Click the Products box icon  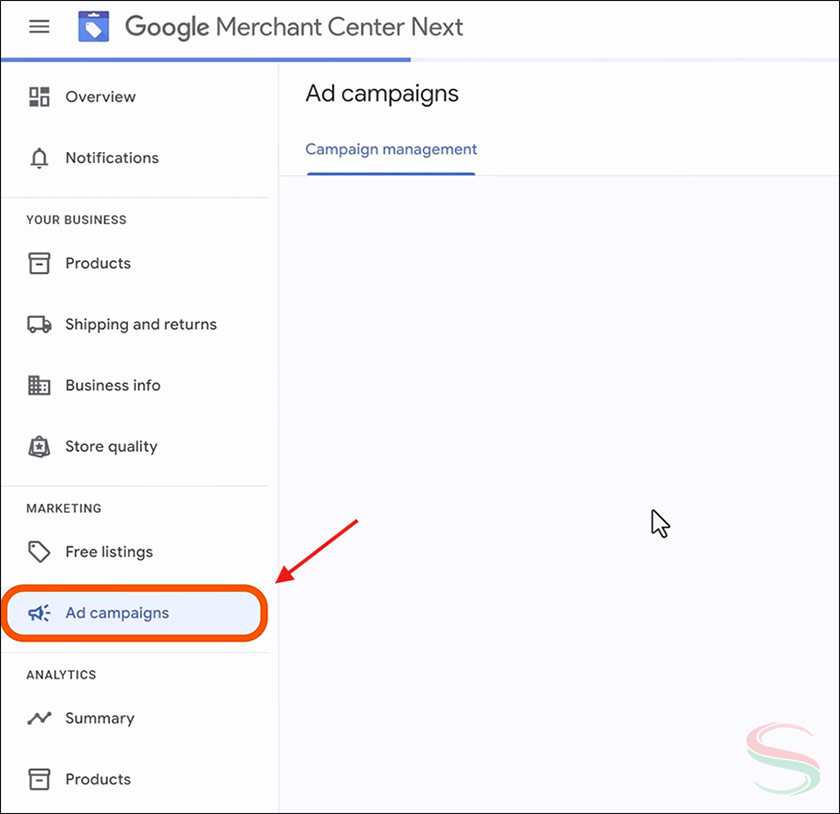click(38, 263)
